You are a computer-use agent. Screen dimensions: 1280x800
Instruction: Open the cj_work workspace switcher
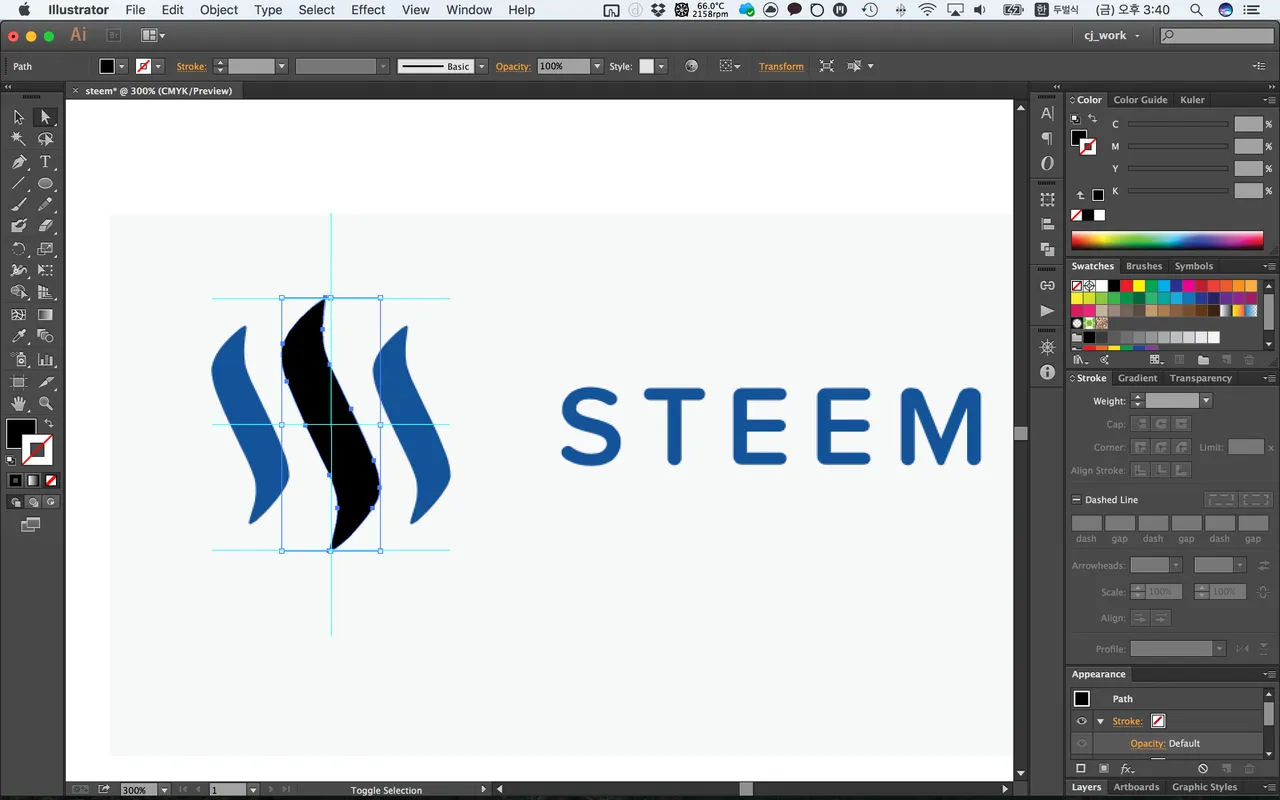[x=1112, y=35]
